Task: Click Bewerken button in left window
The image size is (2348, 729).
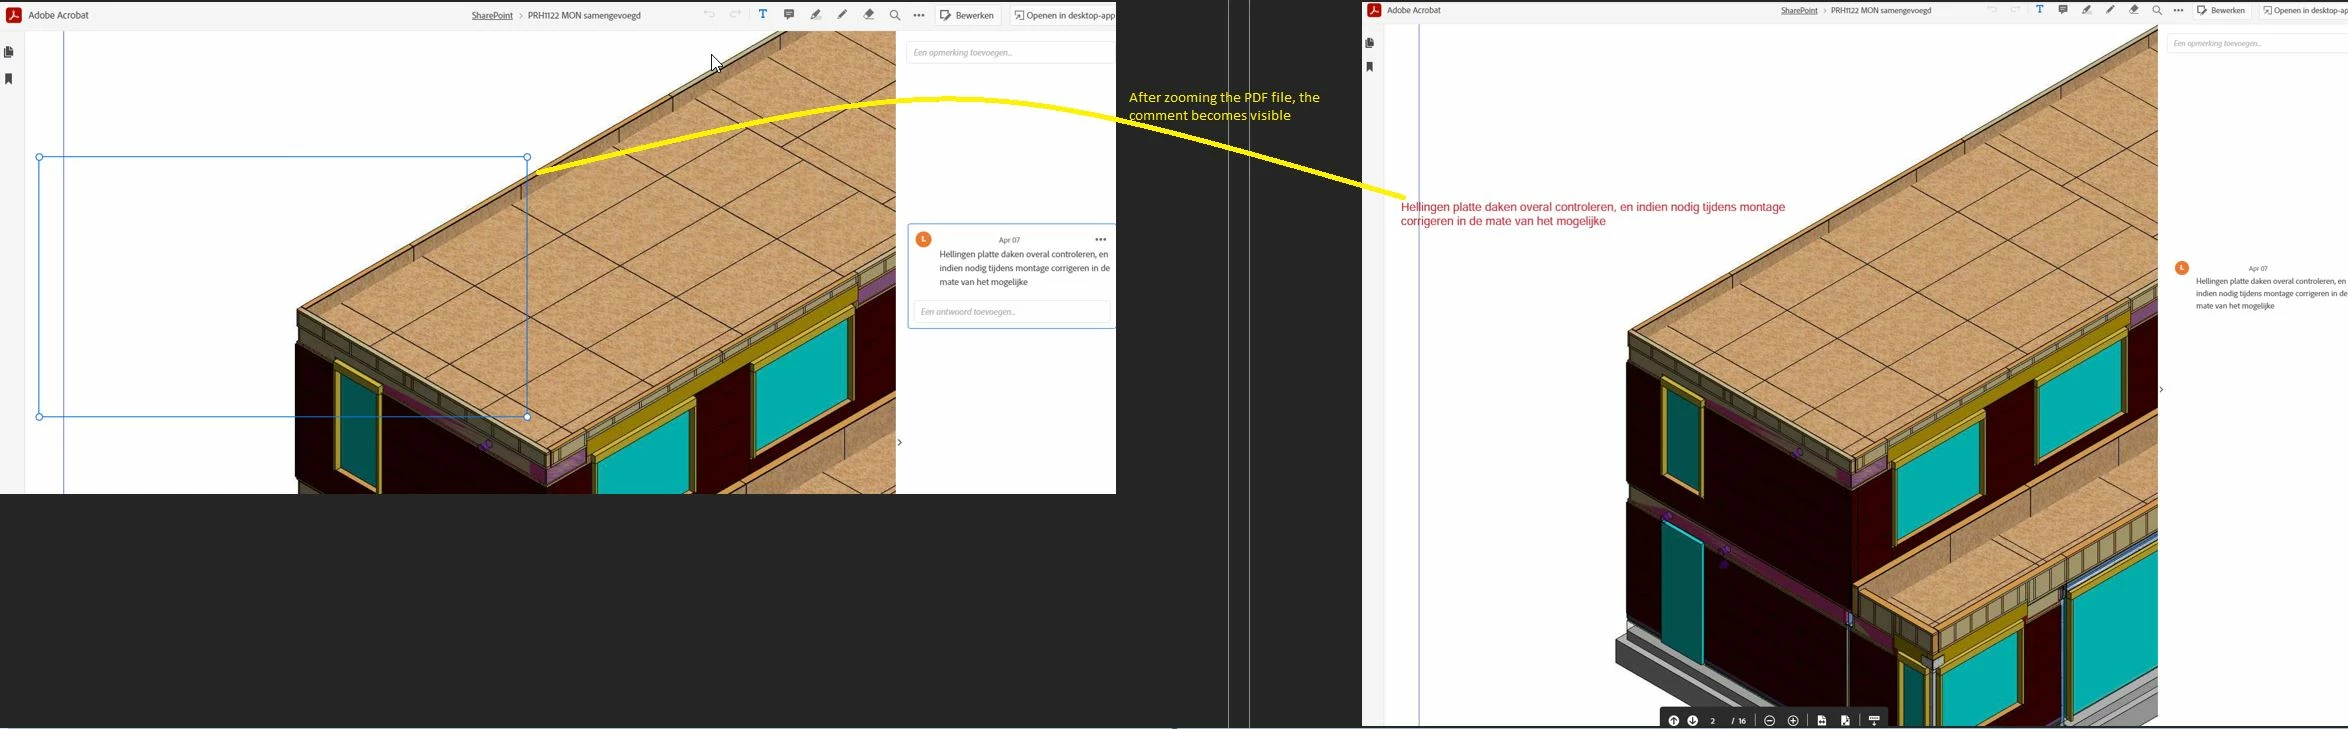Action: point(968,15)
